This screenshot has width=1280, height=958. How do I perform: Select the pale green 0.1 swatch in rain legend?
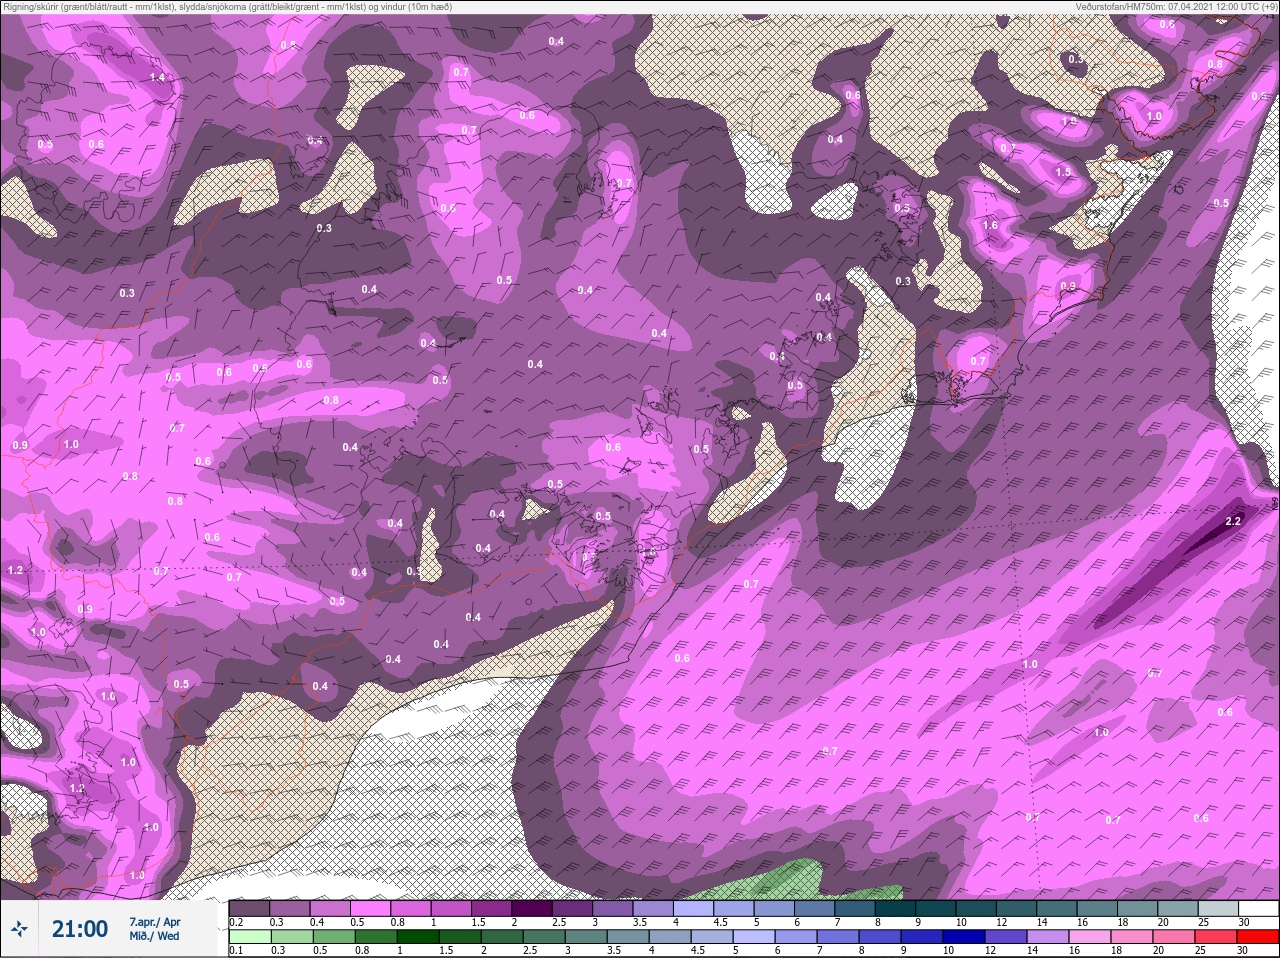tap(250, 937)
